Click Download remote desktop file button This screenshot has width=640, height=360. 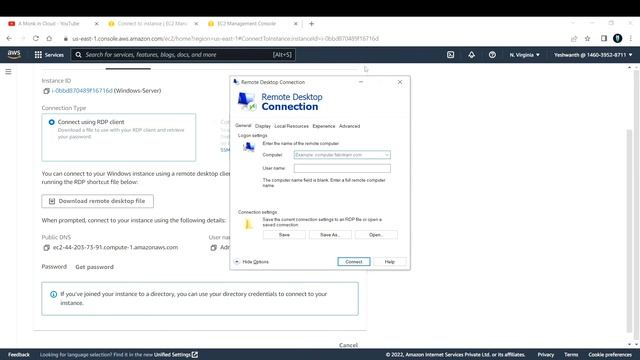(x=98, y=201)
